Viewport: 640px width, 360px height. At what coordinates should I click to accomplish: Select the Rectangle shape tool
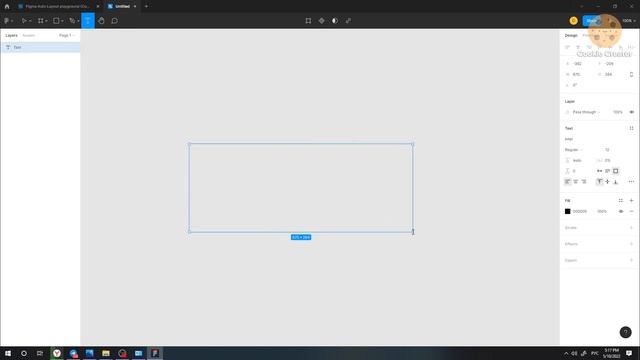pos(56,21)
